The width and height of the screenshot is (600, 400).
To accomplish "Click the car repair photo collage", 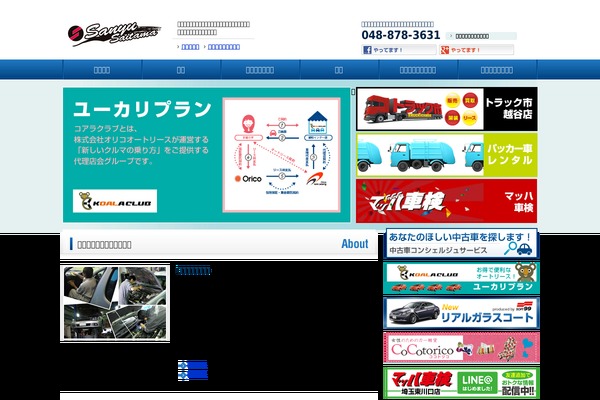I will click(x=115, y=302).
